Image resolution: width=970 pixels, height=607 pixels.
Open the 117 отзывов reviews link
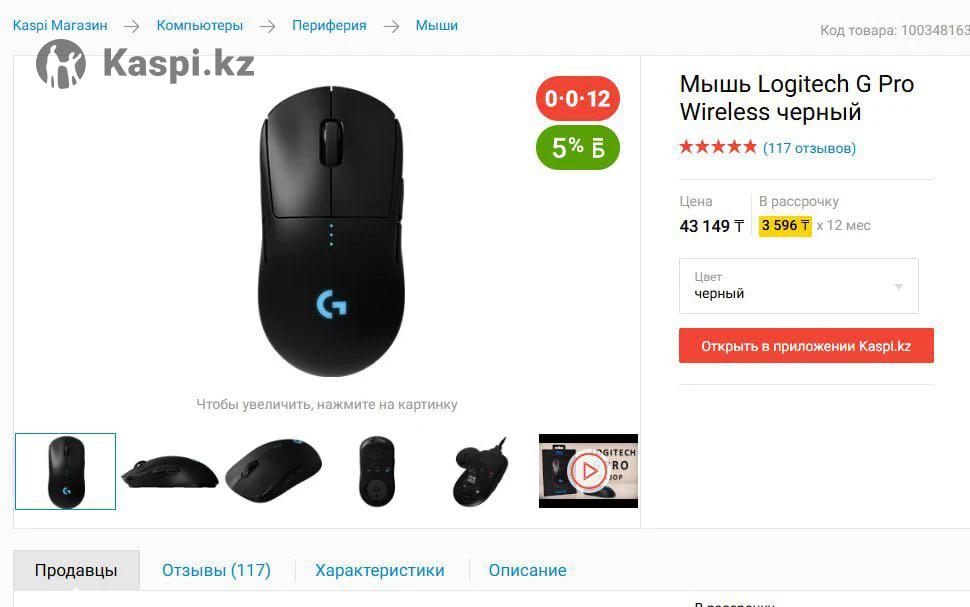[x=809, y=148]
